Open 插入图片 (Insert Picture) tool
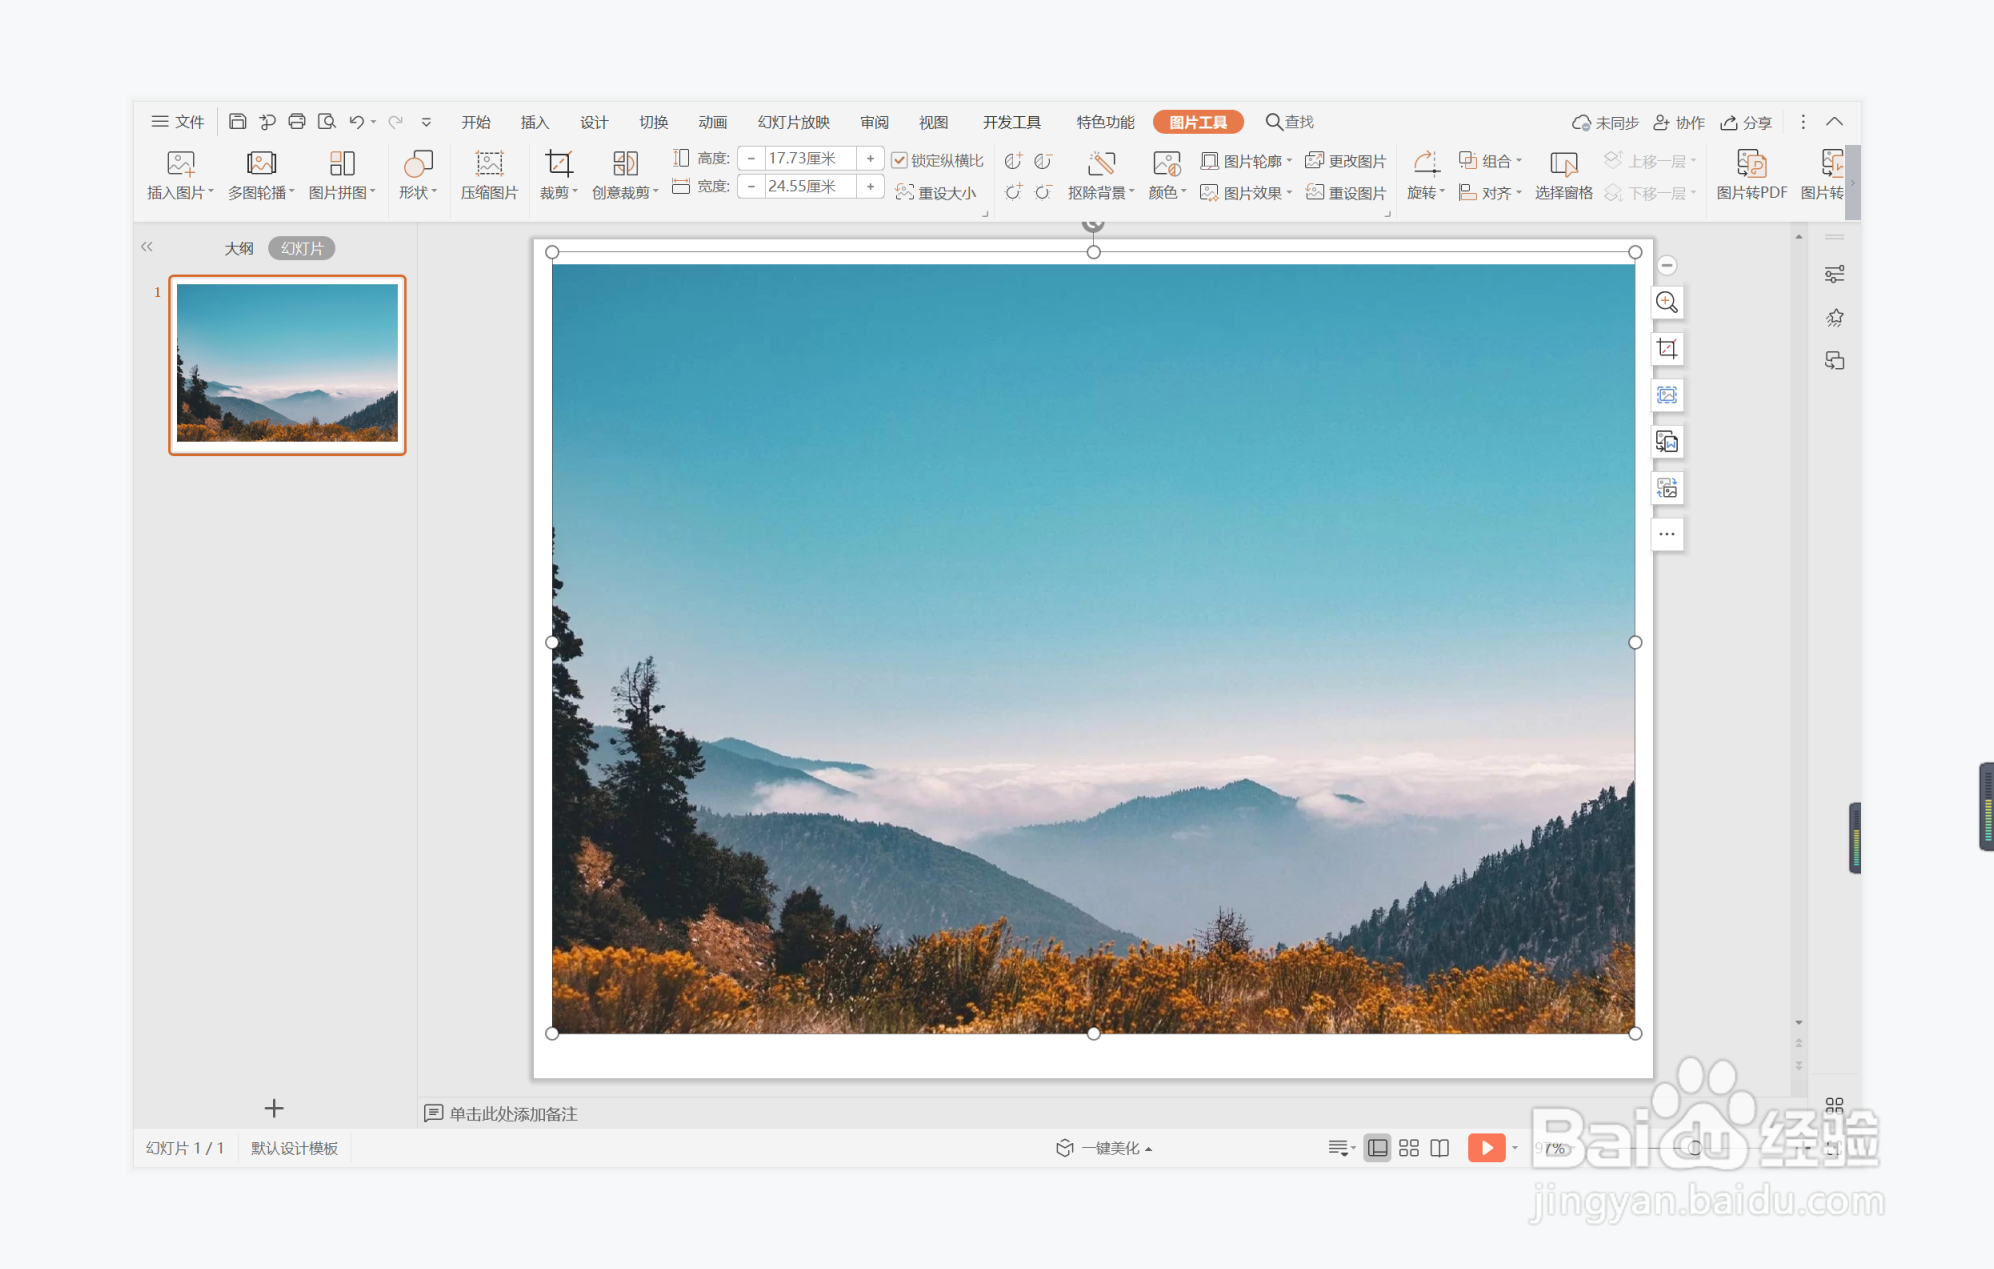The width and height of the screenshot is (1994, 1269). [180, 175]
